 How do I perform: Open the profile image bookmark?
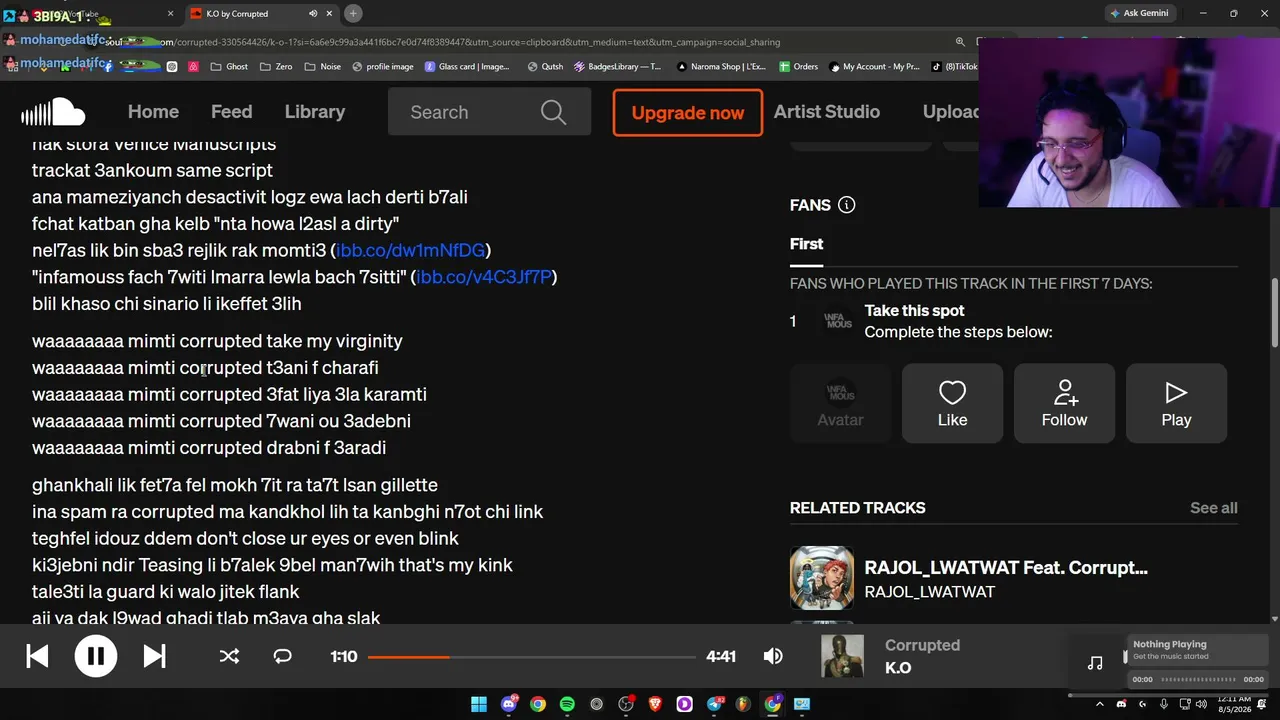click(382, 67)
